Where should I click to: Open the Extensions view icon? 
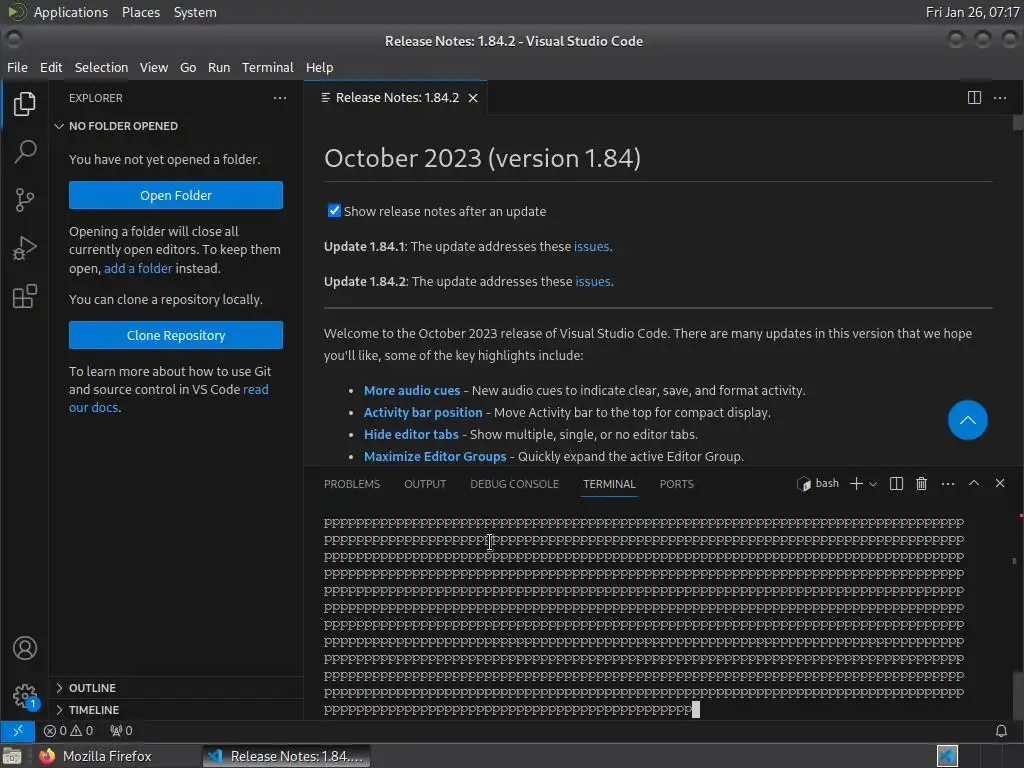pyautogui.click(x=24, y=296)
